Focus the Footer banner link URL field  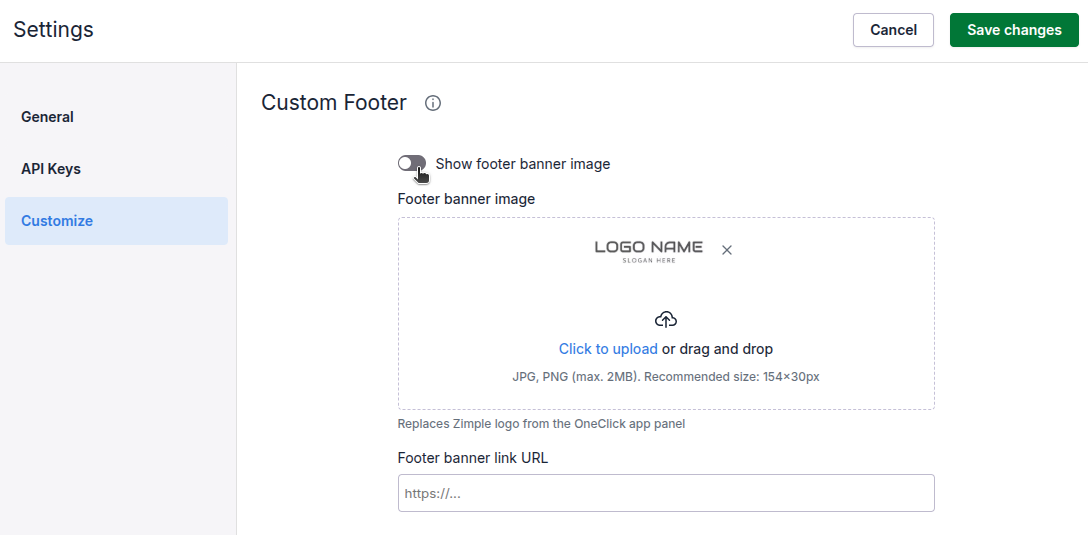coord(666,493)
